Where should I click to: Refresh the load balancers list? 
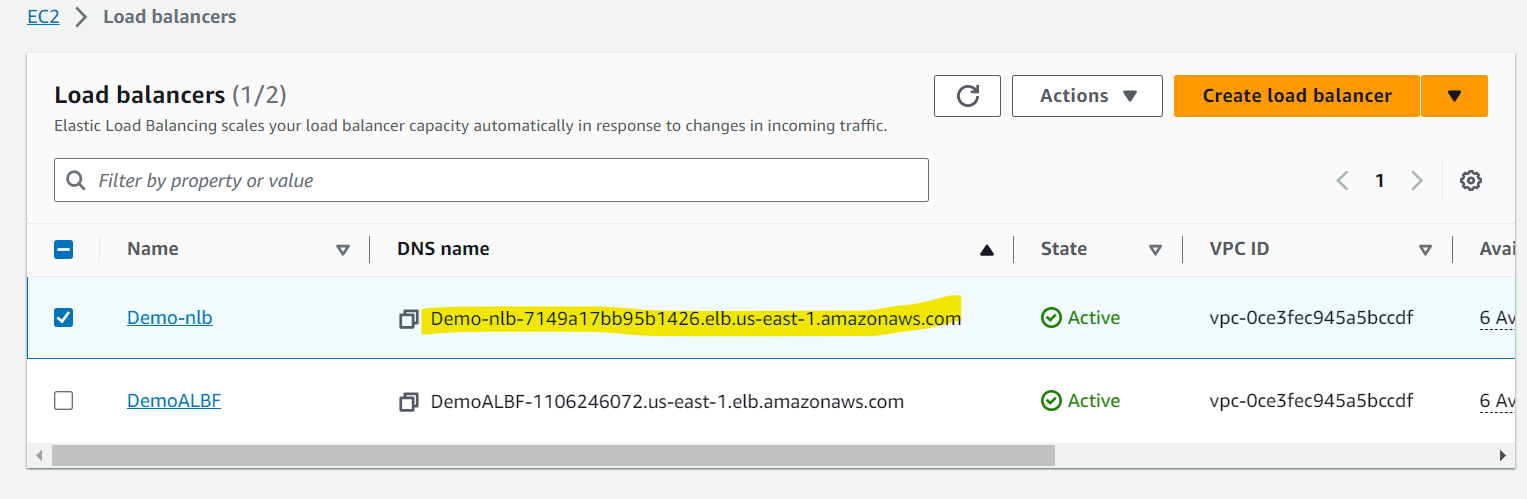pyautogui.click(x=967, y=96)
